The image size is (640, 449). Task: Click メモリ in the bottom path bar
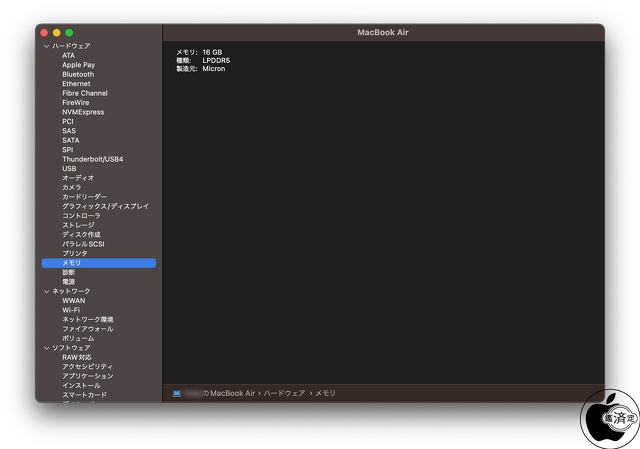(326, 394)
